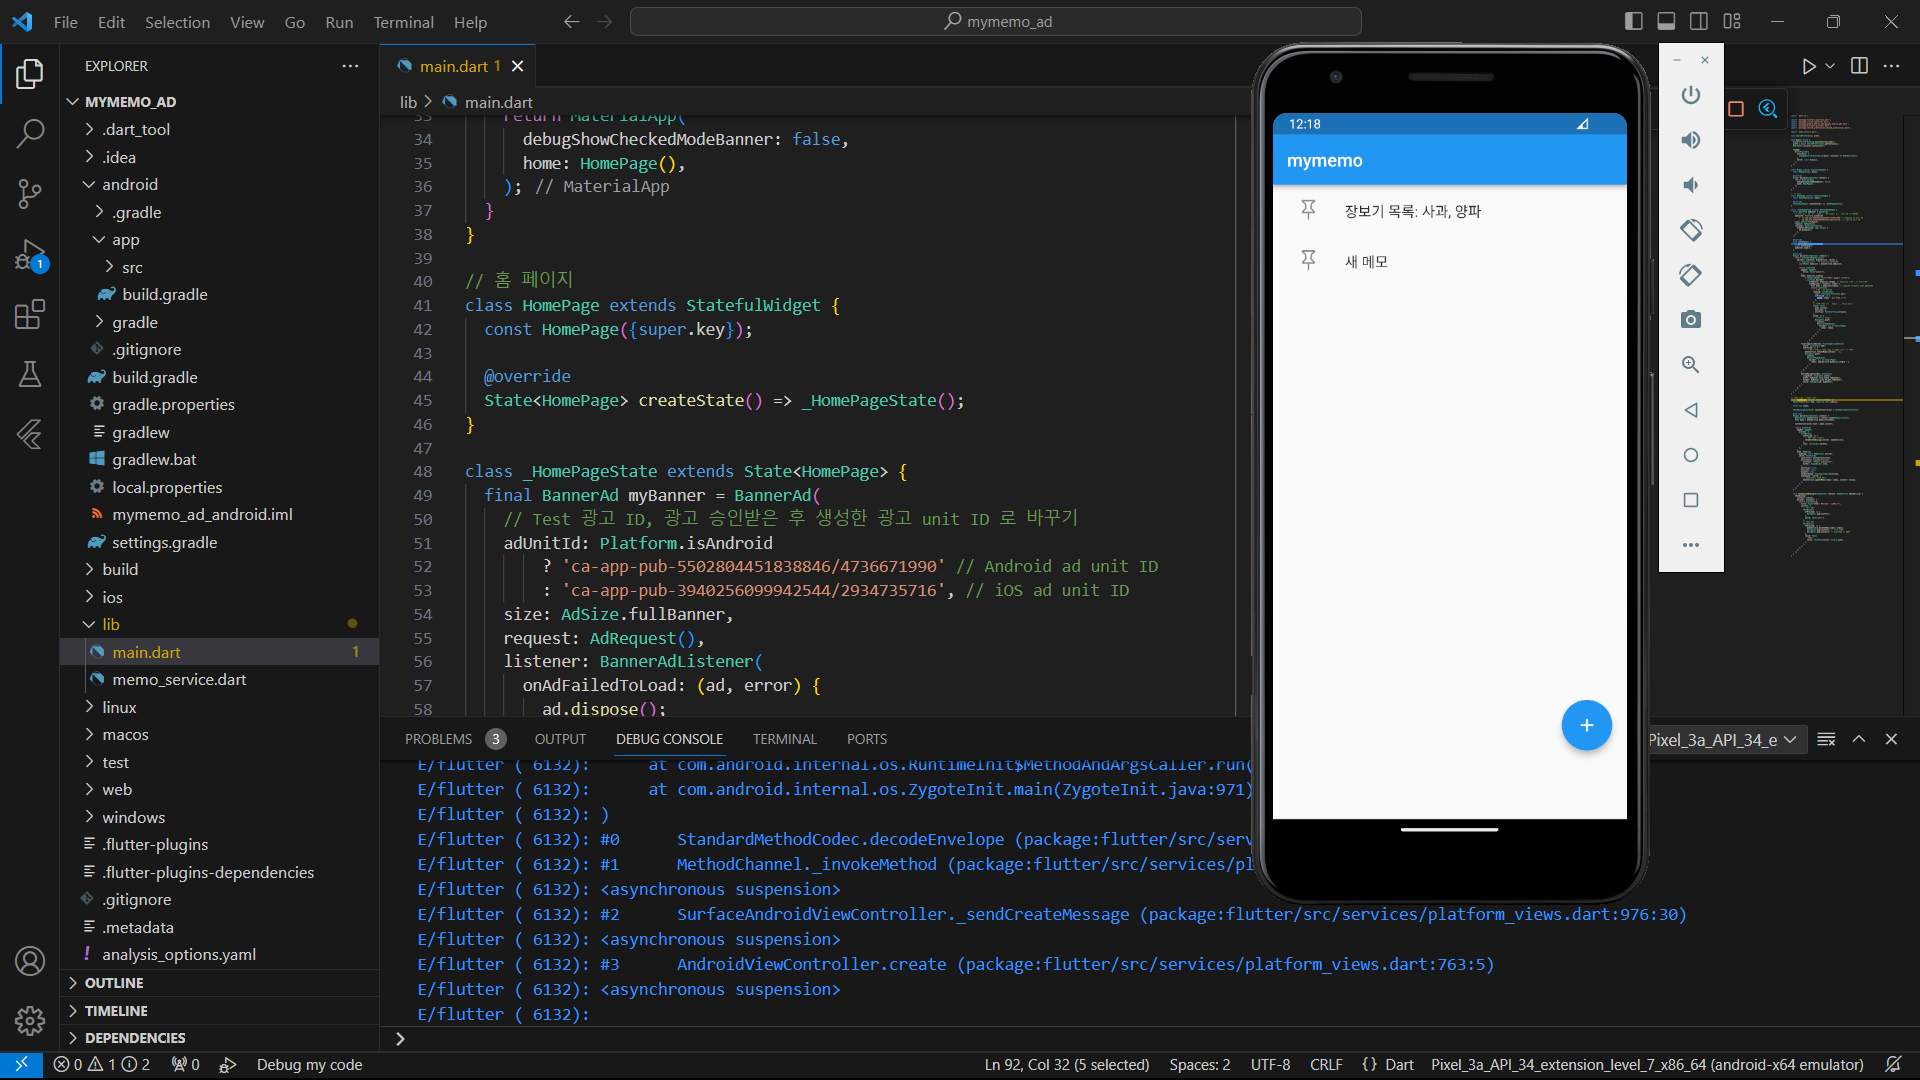Toggle the primary side bar layout button
This screenshot has height=1080, width=1920.
pyautogui.click(x=1634, y=21)
